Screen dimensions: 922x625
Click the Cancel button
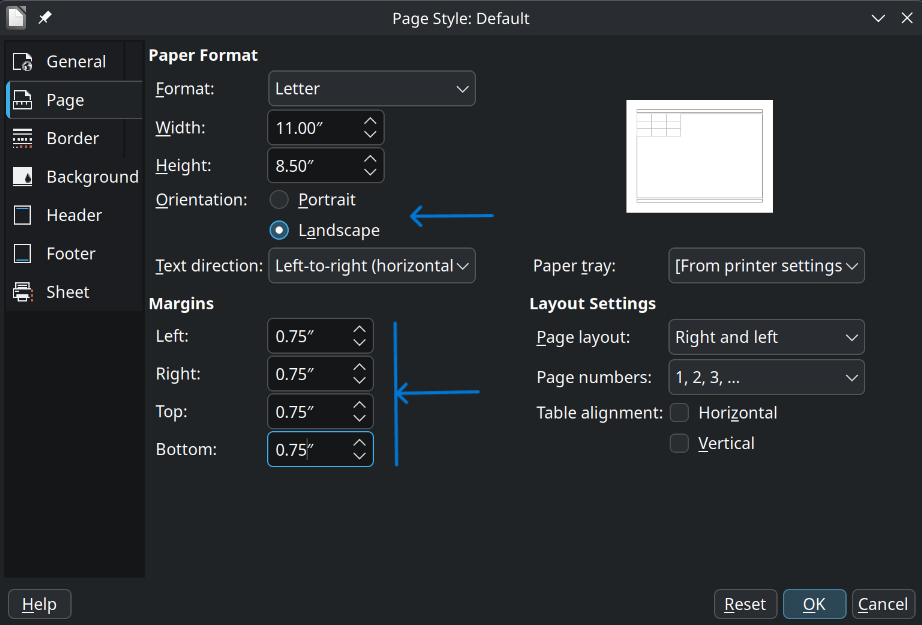[883, 604]
